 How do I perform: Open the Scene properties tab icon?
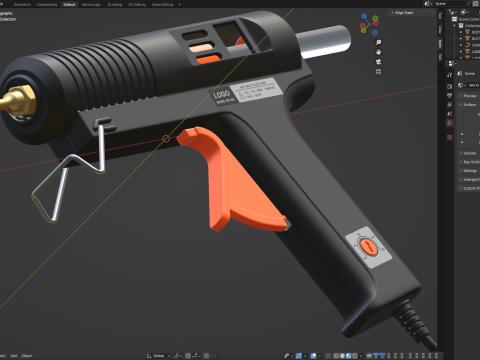449,114
